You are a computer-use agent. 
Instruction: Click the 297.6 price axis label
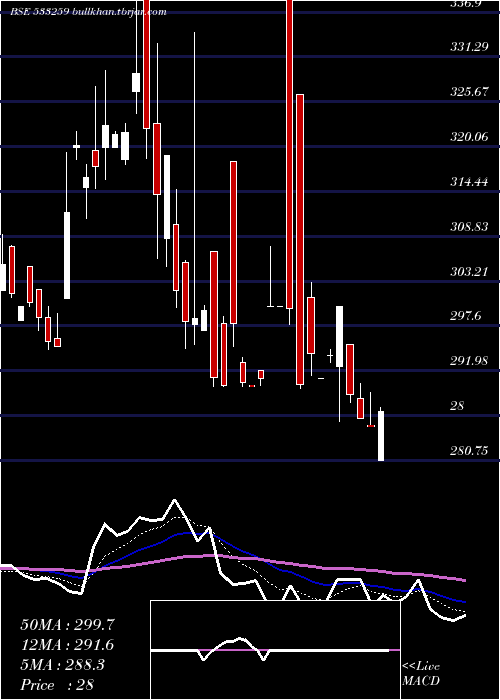tap(466, 316)
